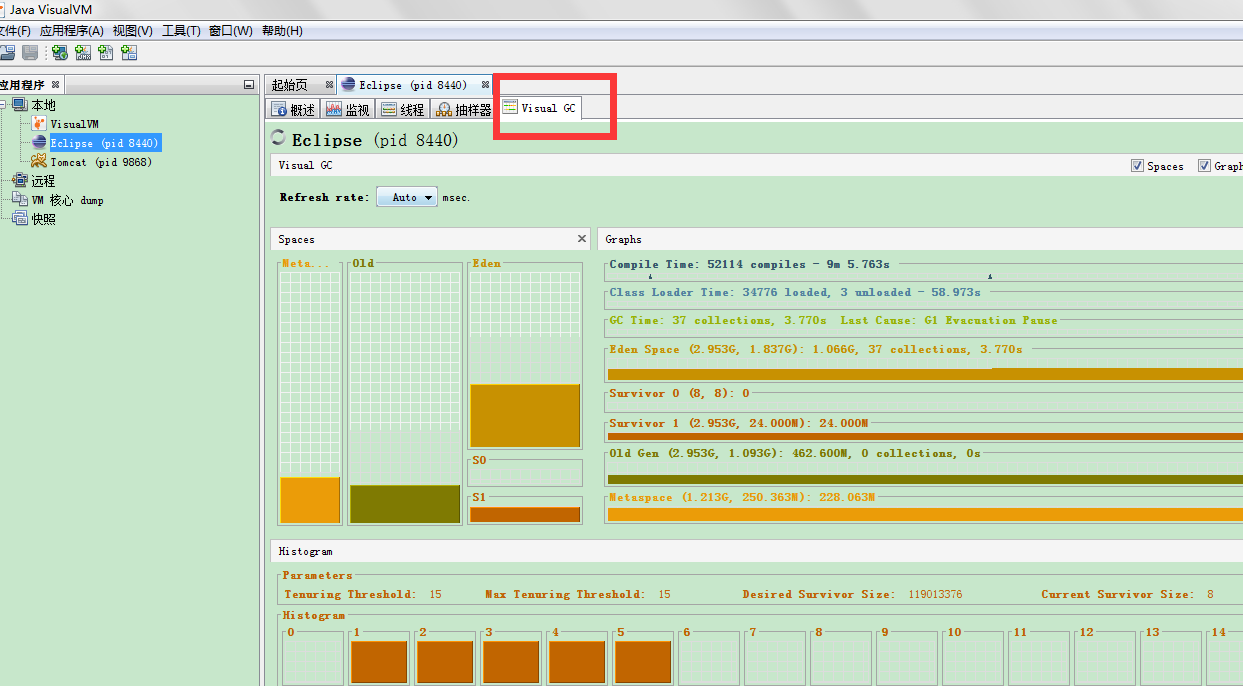Close the Spaces panel with its X

point(582,239)
